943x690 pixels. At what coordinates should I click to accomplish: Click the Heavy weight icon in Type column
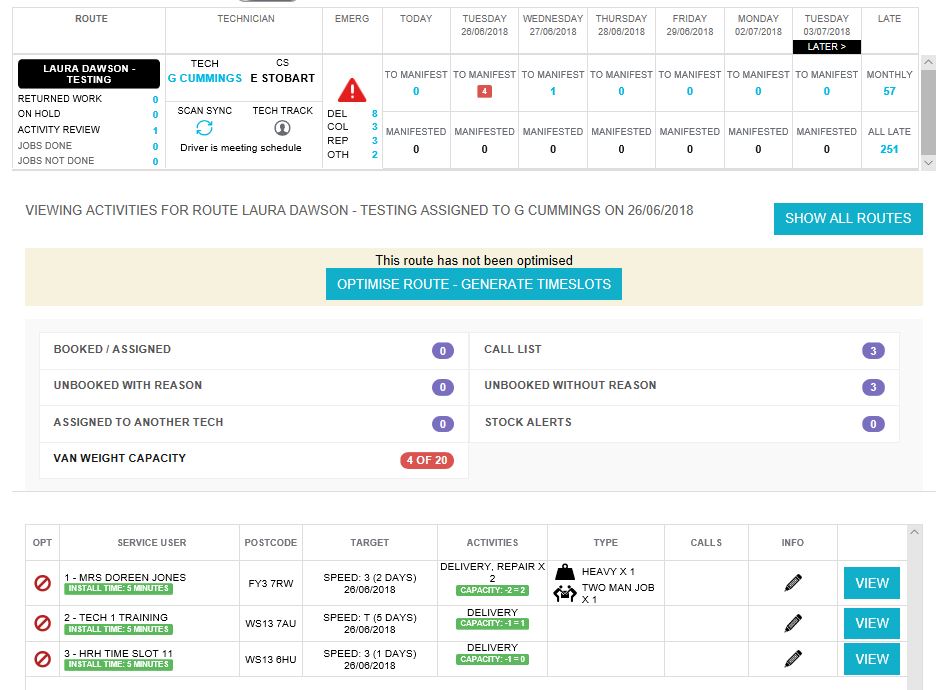(565, 571)
